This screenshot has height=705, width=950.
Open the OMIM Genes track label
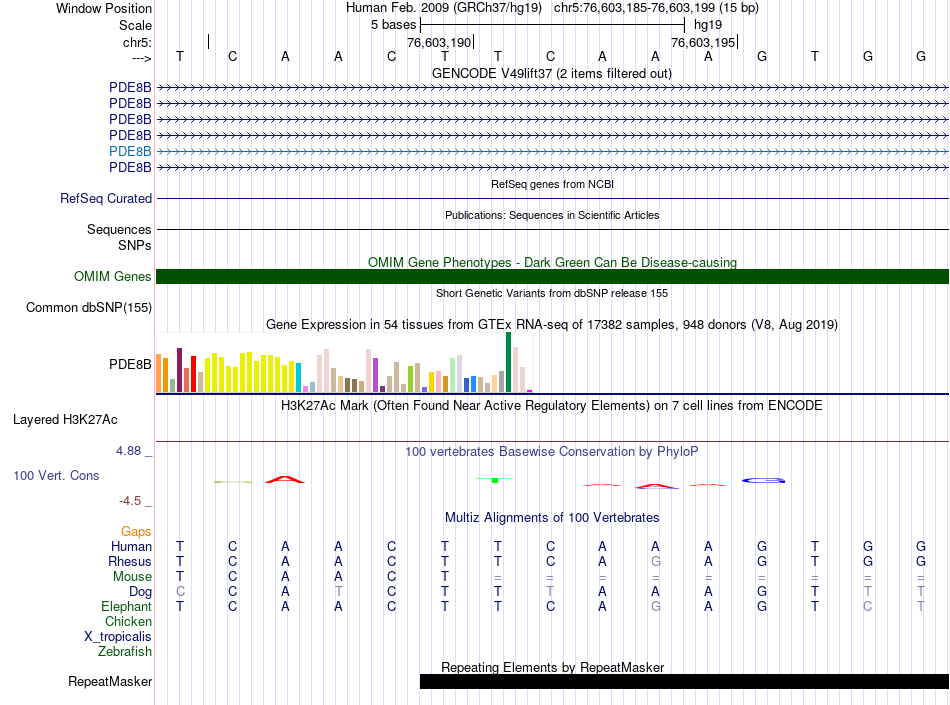click(113, 277)
